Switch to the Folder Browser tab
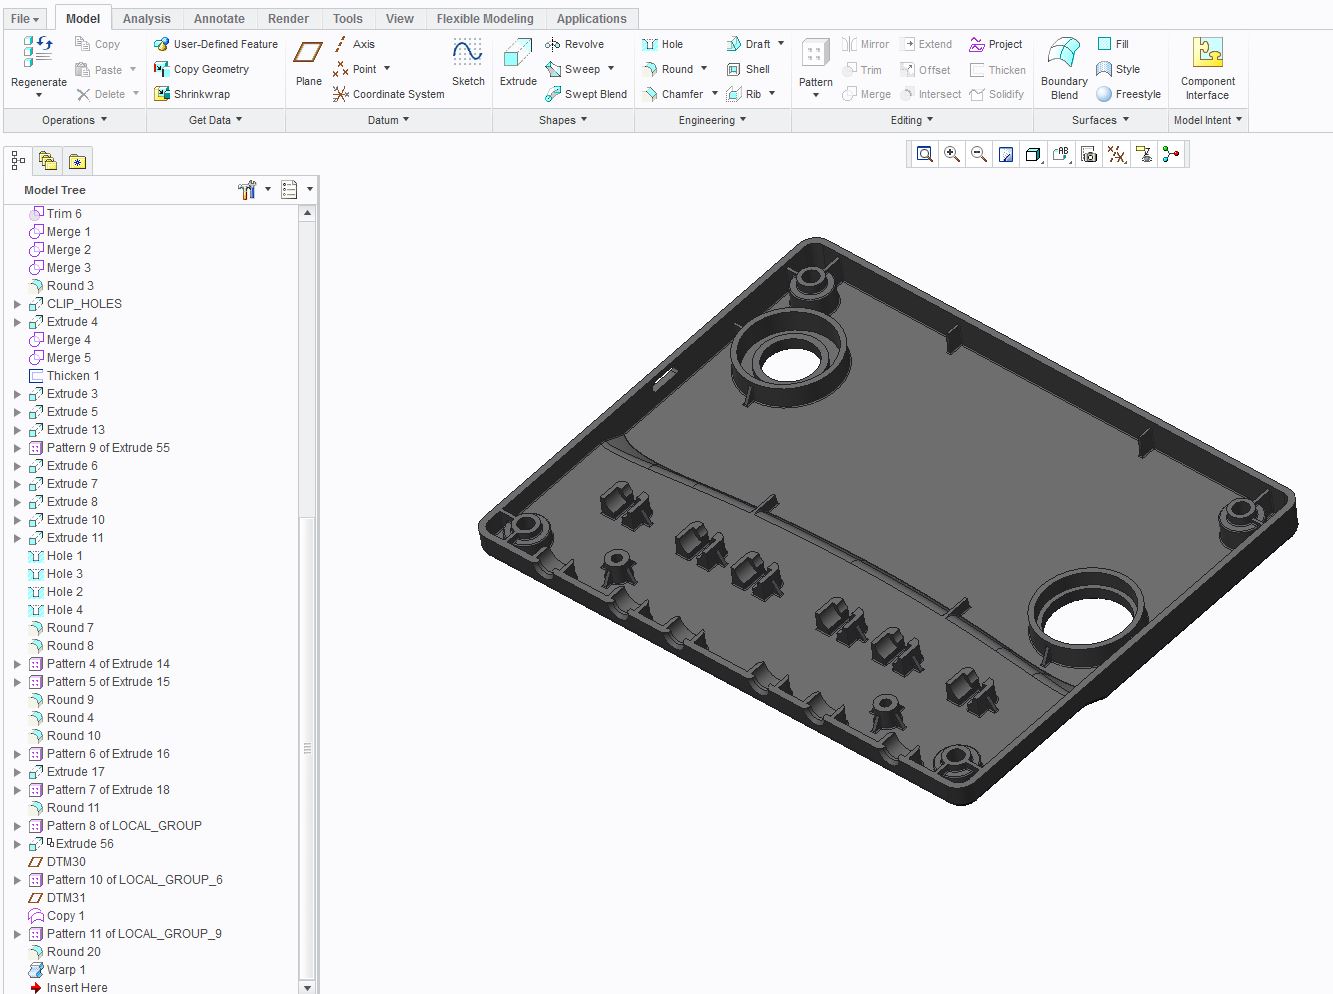Screen dimensions: 1333x994 click(47, 161)
